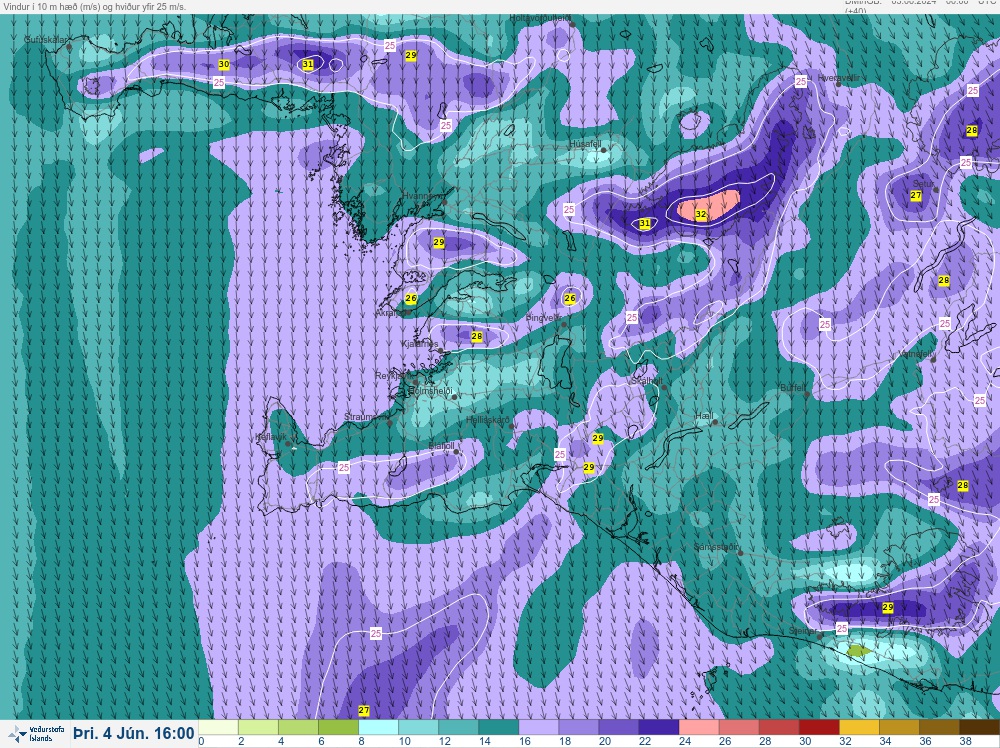1000x748 pixels.
Task: Click the Húsafell station label
Action: coord(585,145)
